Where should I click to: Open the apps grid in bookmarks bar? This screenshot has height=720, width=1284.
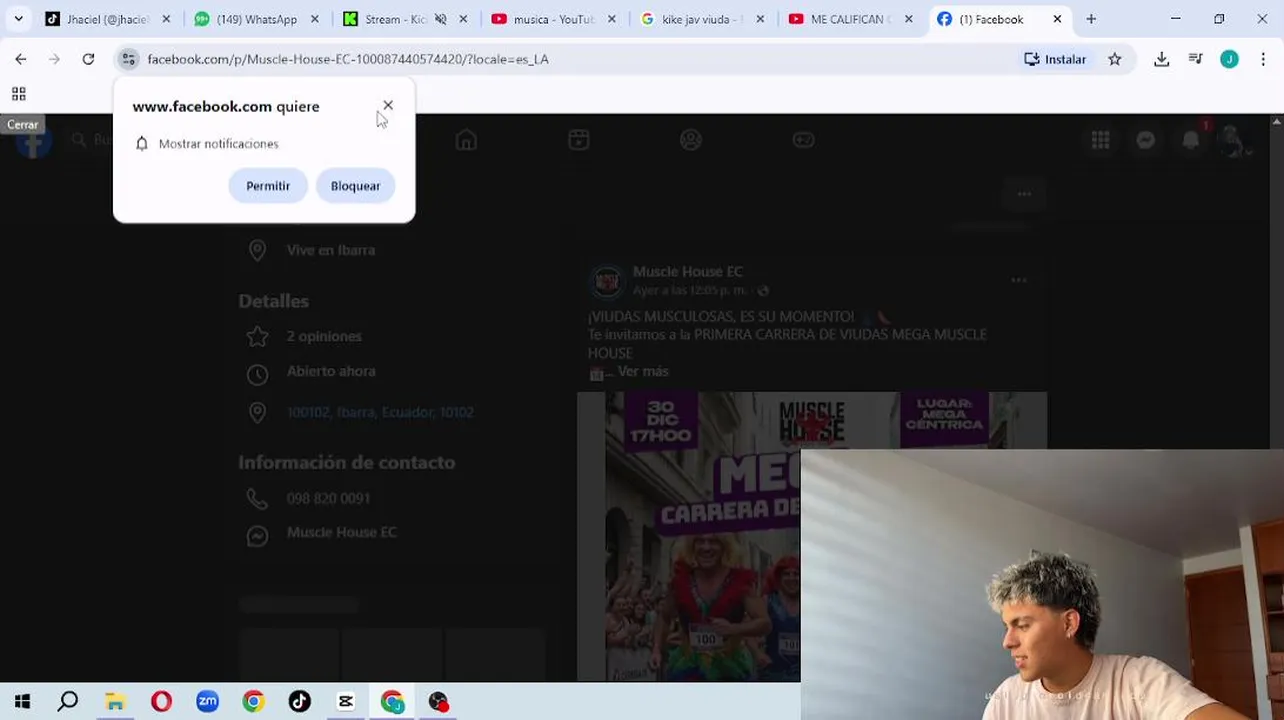18,94
